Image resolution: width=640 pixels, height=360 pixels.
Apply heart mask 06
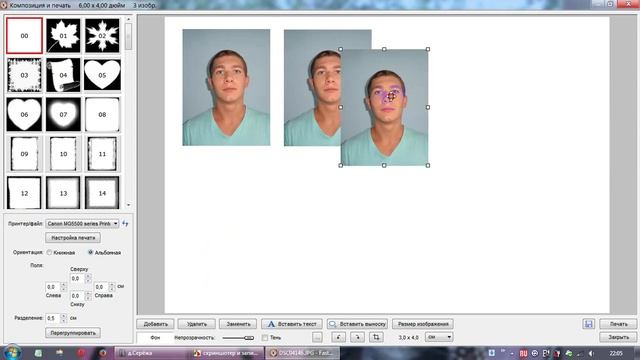click(x=24, y=114)
